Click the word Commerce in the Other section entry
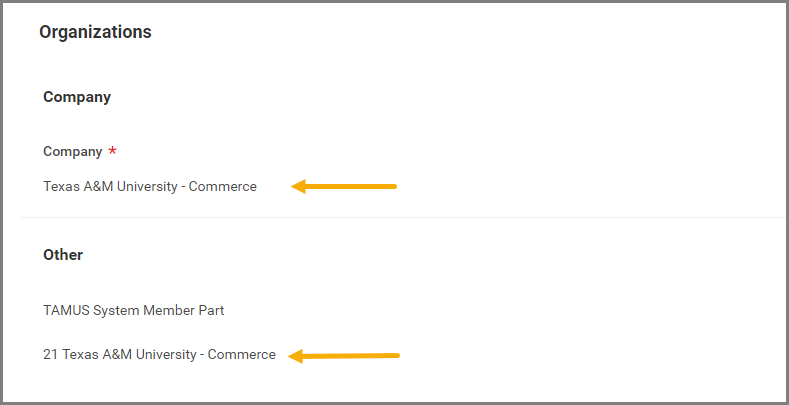Image resolution: width=789 pixels, height=405 pixels. click(241, 354)
